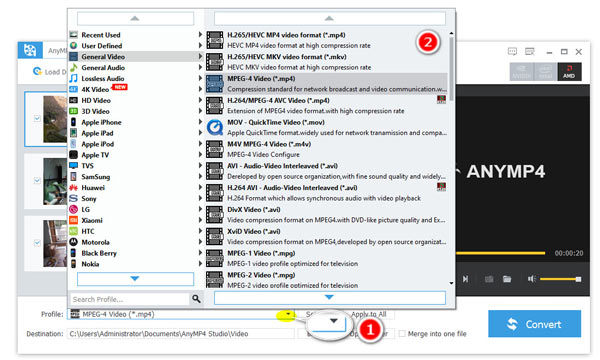
Task: Click the search magnifier icon in profile search
Action: [196, 299]
